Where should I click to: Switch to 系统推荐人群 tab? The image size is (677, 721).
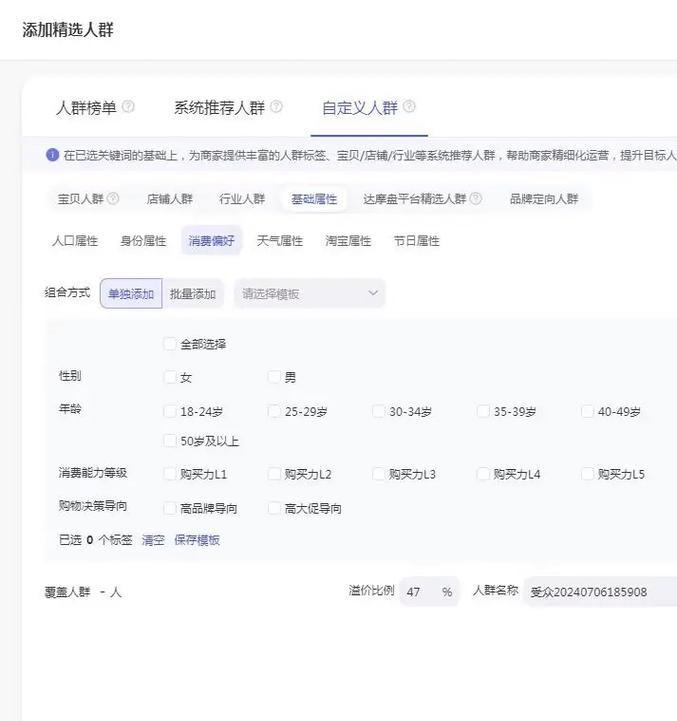219,108
